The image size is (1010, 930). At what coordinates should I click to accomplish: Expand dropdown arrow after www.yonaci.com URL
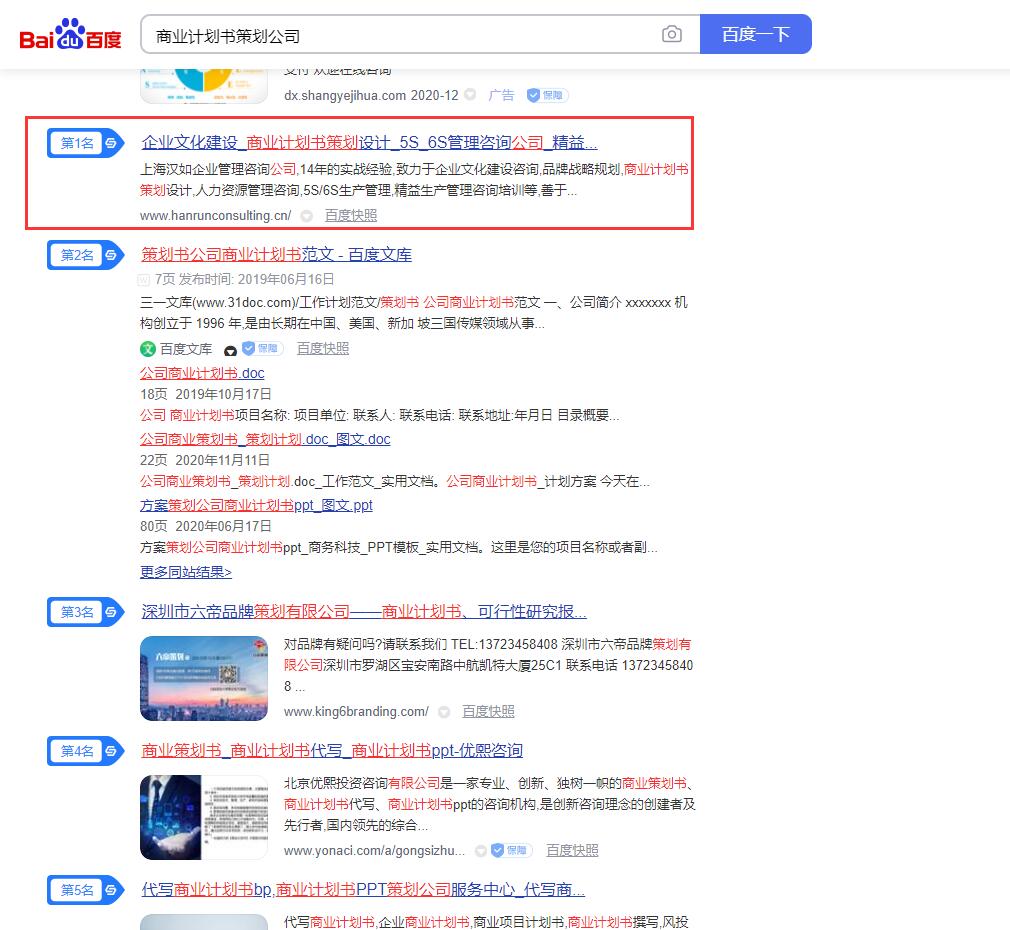[x=481, y=851]
